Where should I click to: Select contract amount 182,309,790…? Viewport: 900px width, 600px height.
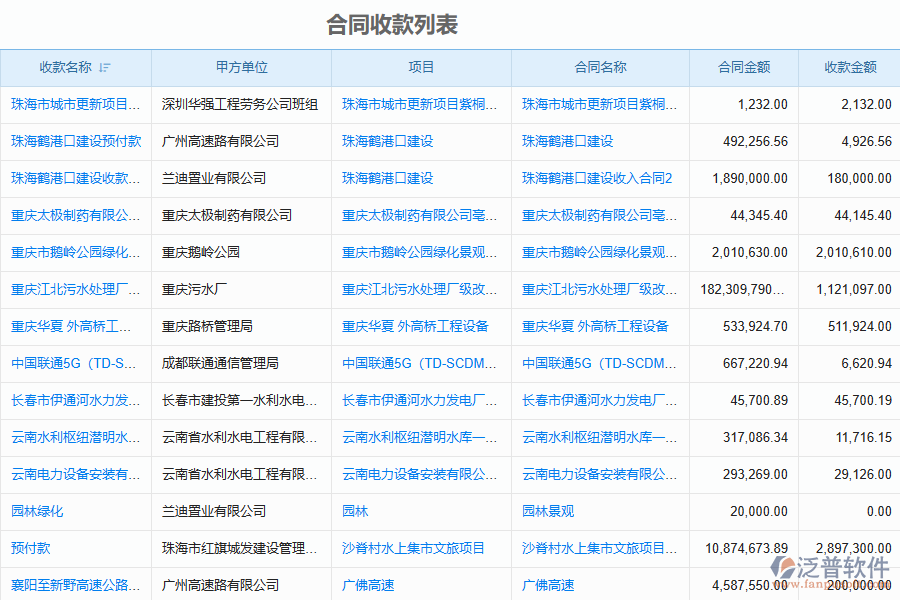pyautogui.click(x=742, y=289)
